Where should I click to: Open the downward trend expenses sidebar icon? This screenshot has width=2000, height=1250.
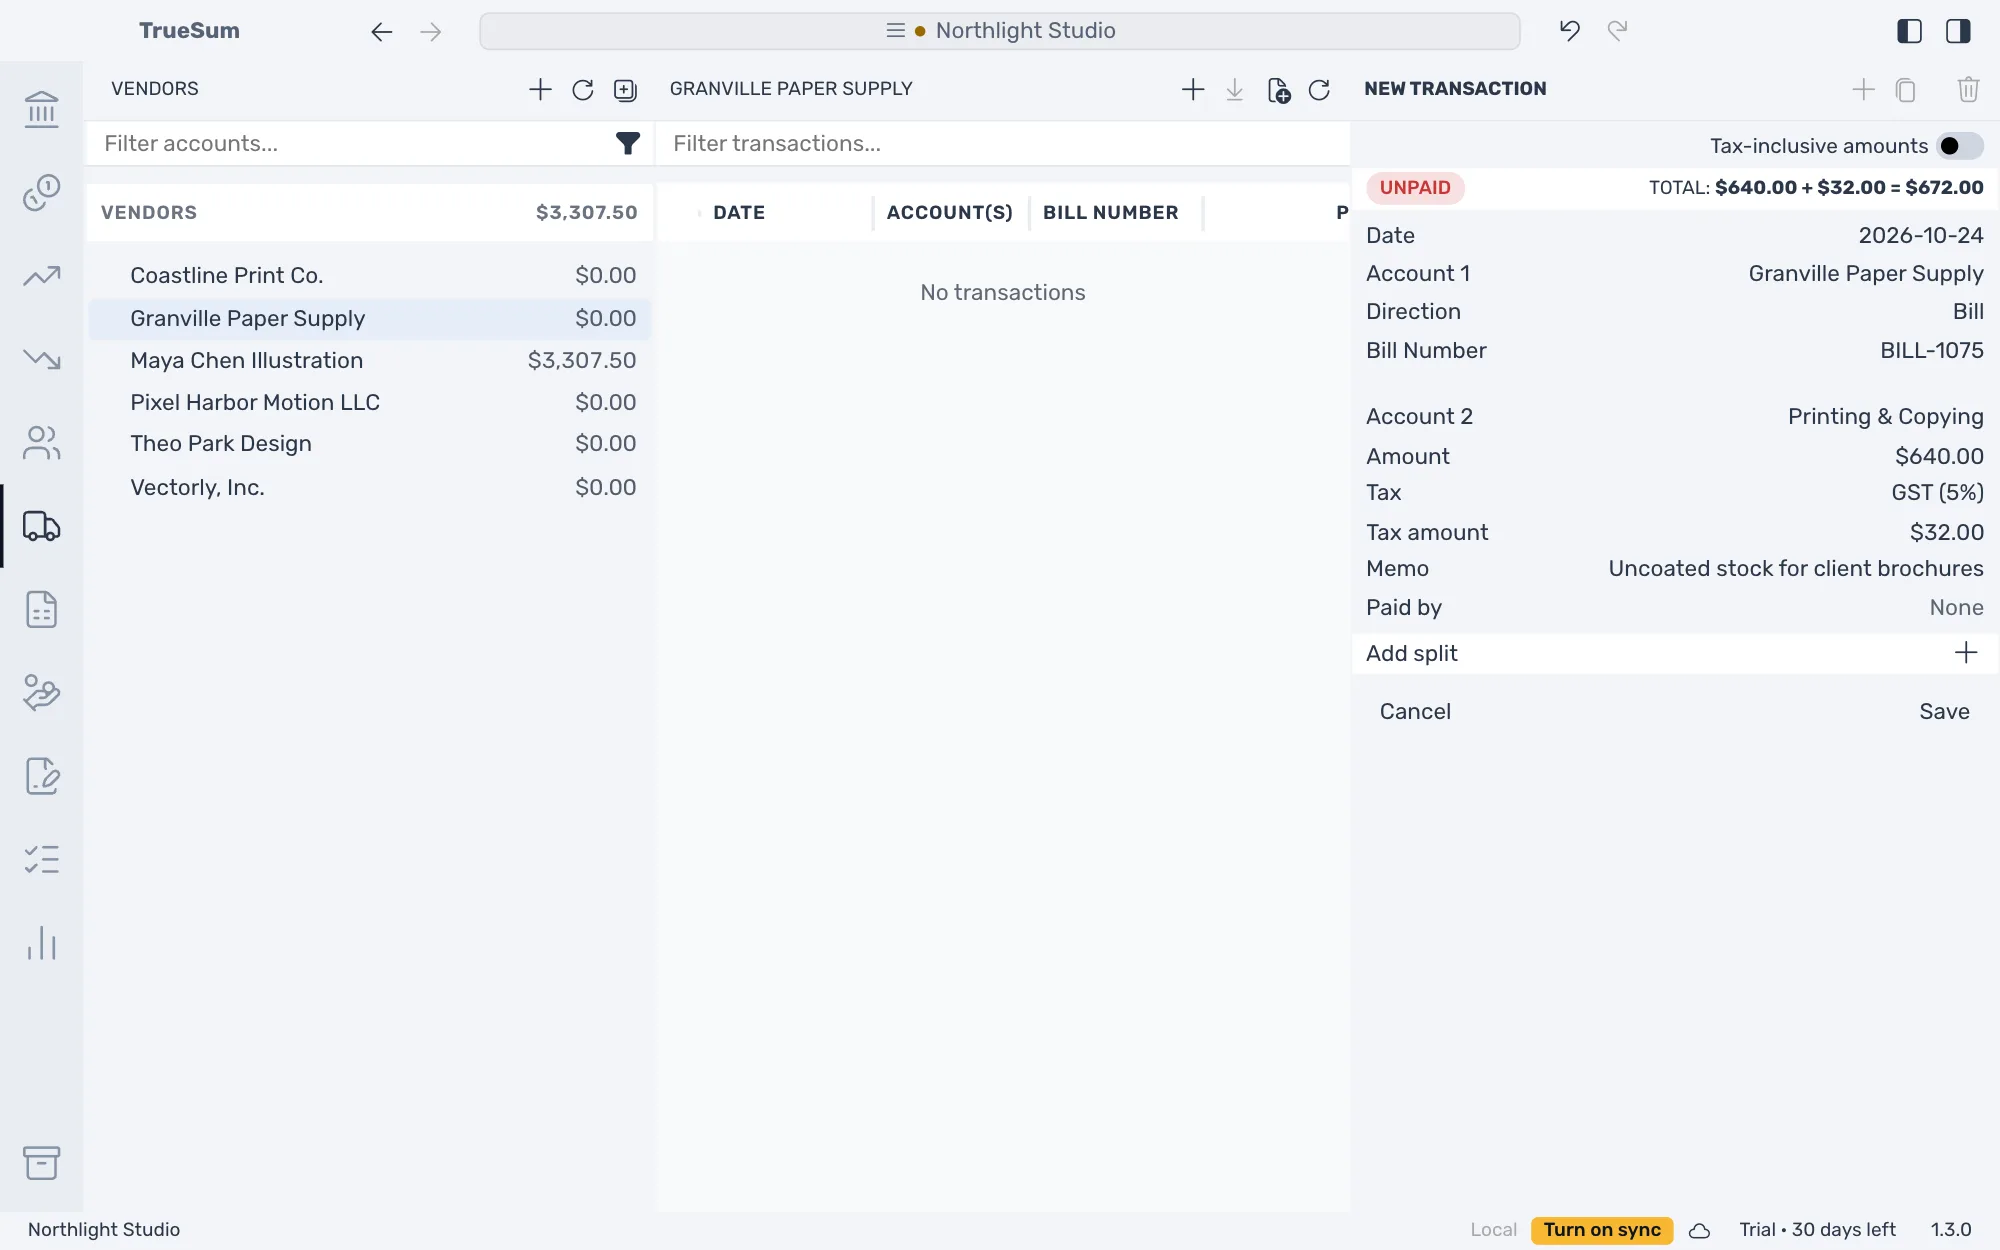41,359
